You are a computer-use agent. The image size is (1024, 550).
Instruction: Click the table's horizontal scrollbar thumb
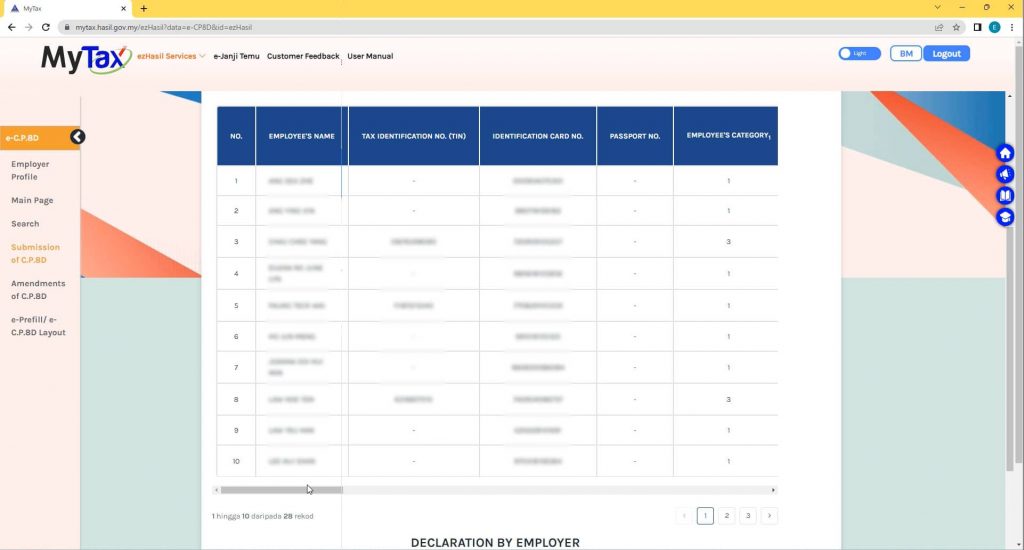pyautogui.click(x=281, y=490)
